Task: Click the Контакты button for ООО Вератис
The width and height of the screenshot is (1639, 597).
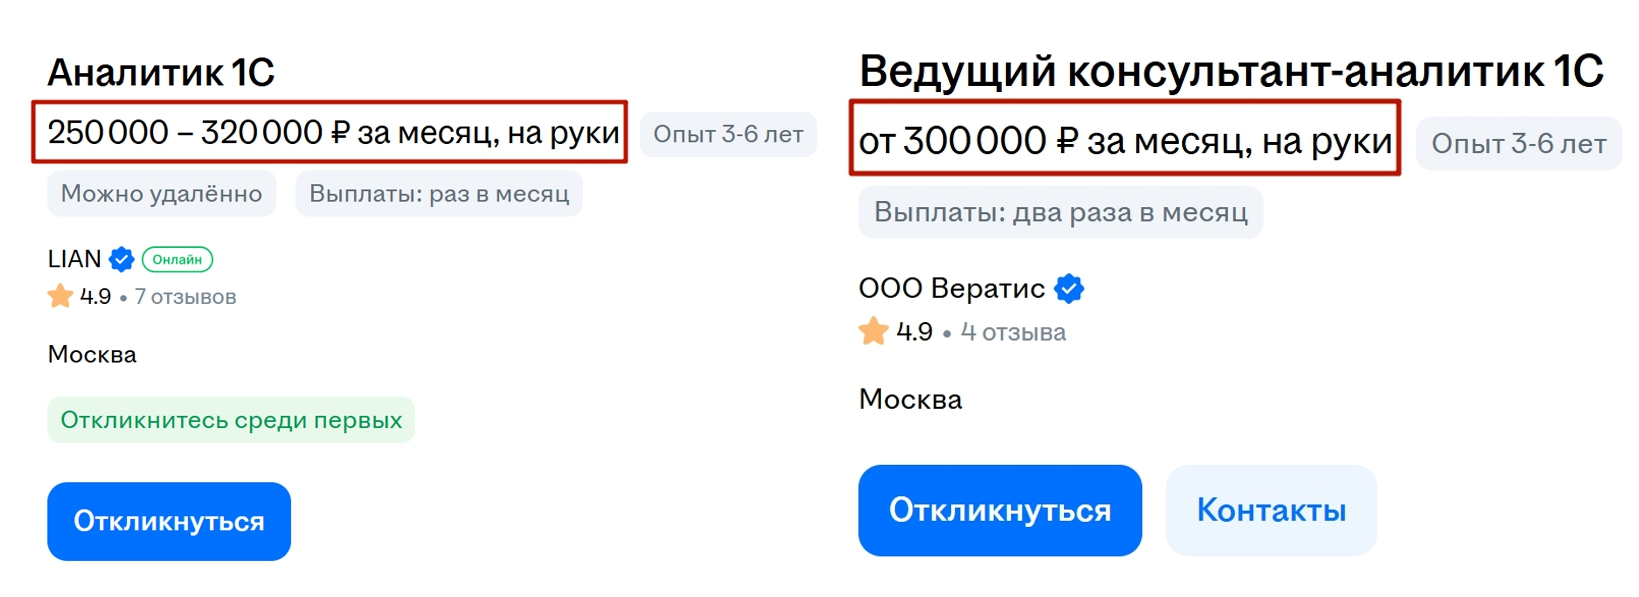Action: 1271,510
